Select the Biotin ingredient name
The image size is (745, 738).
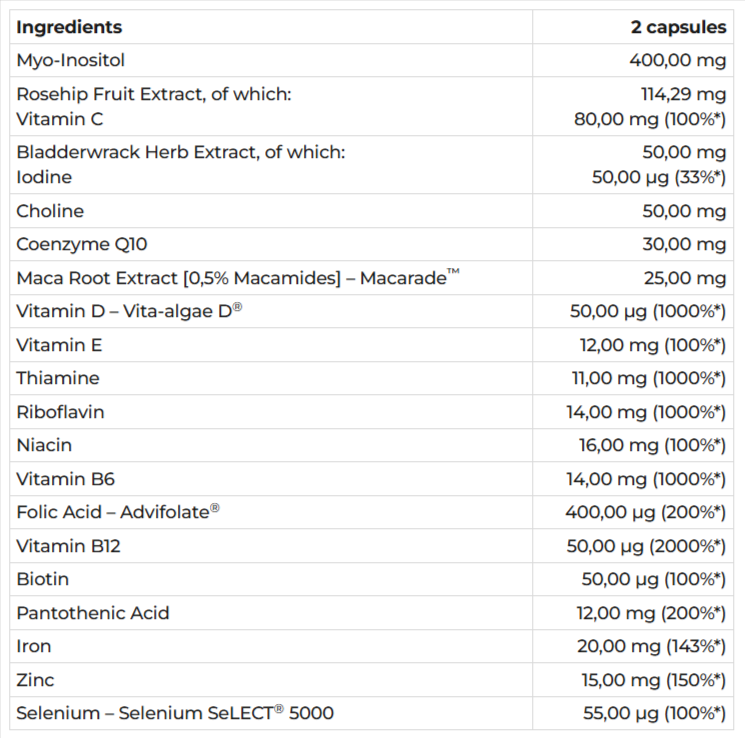(43, 579)
